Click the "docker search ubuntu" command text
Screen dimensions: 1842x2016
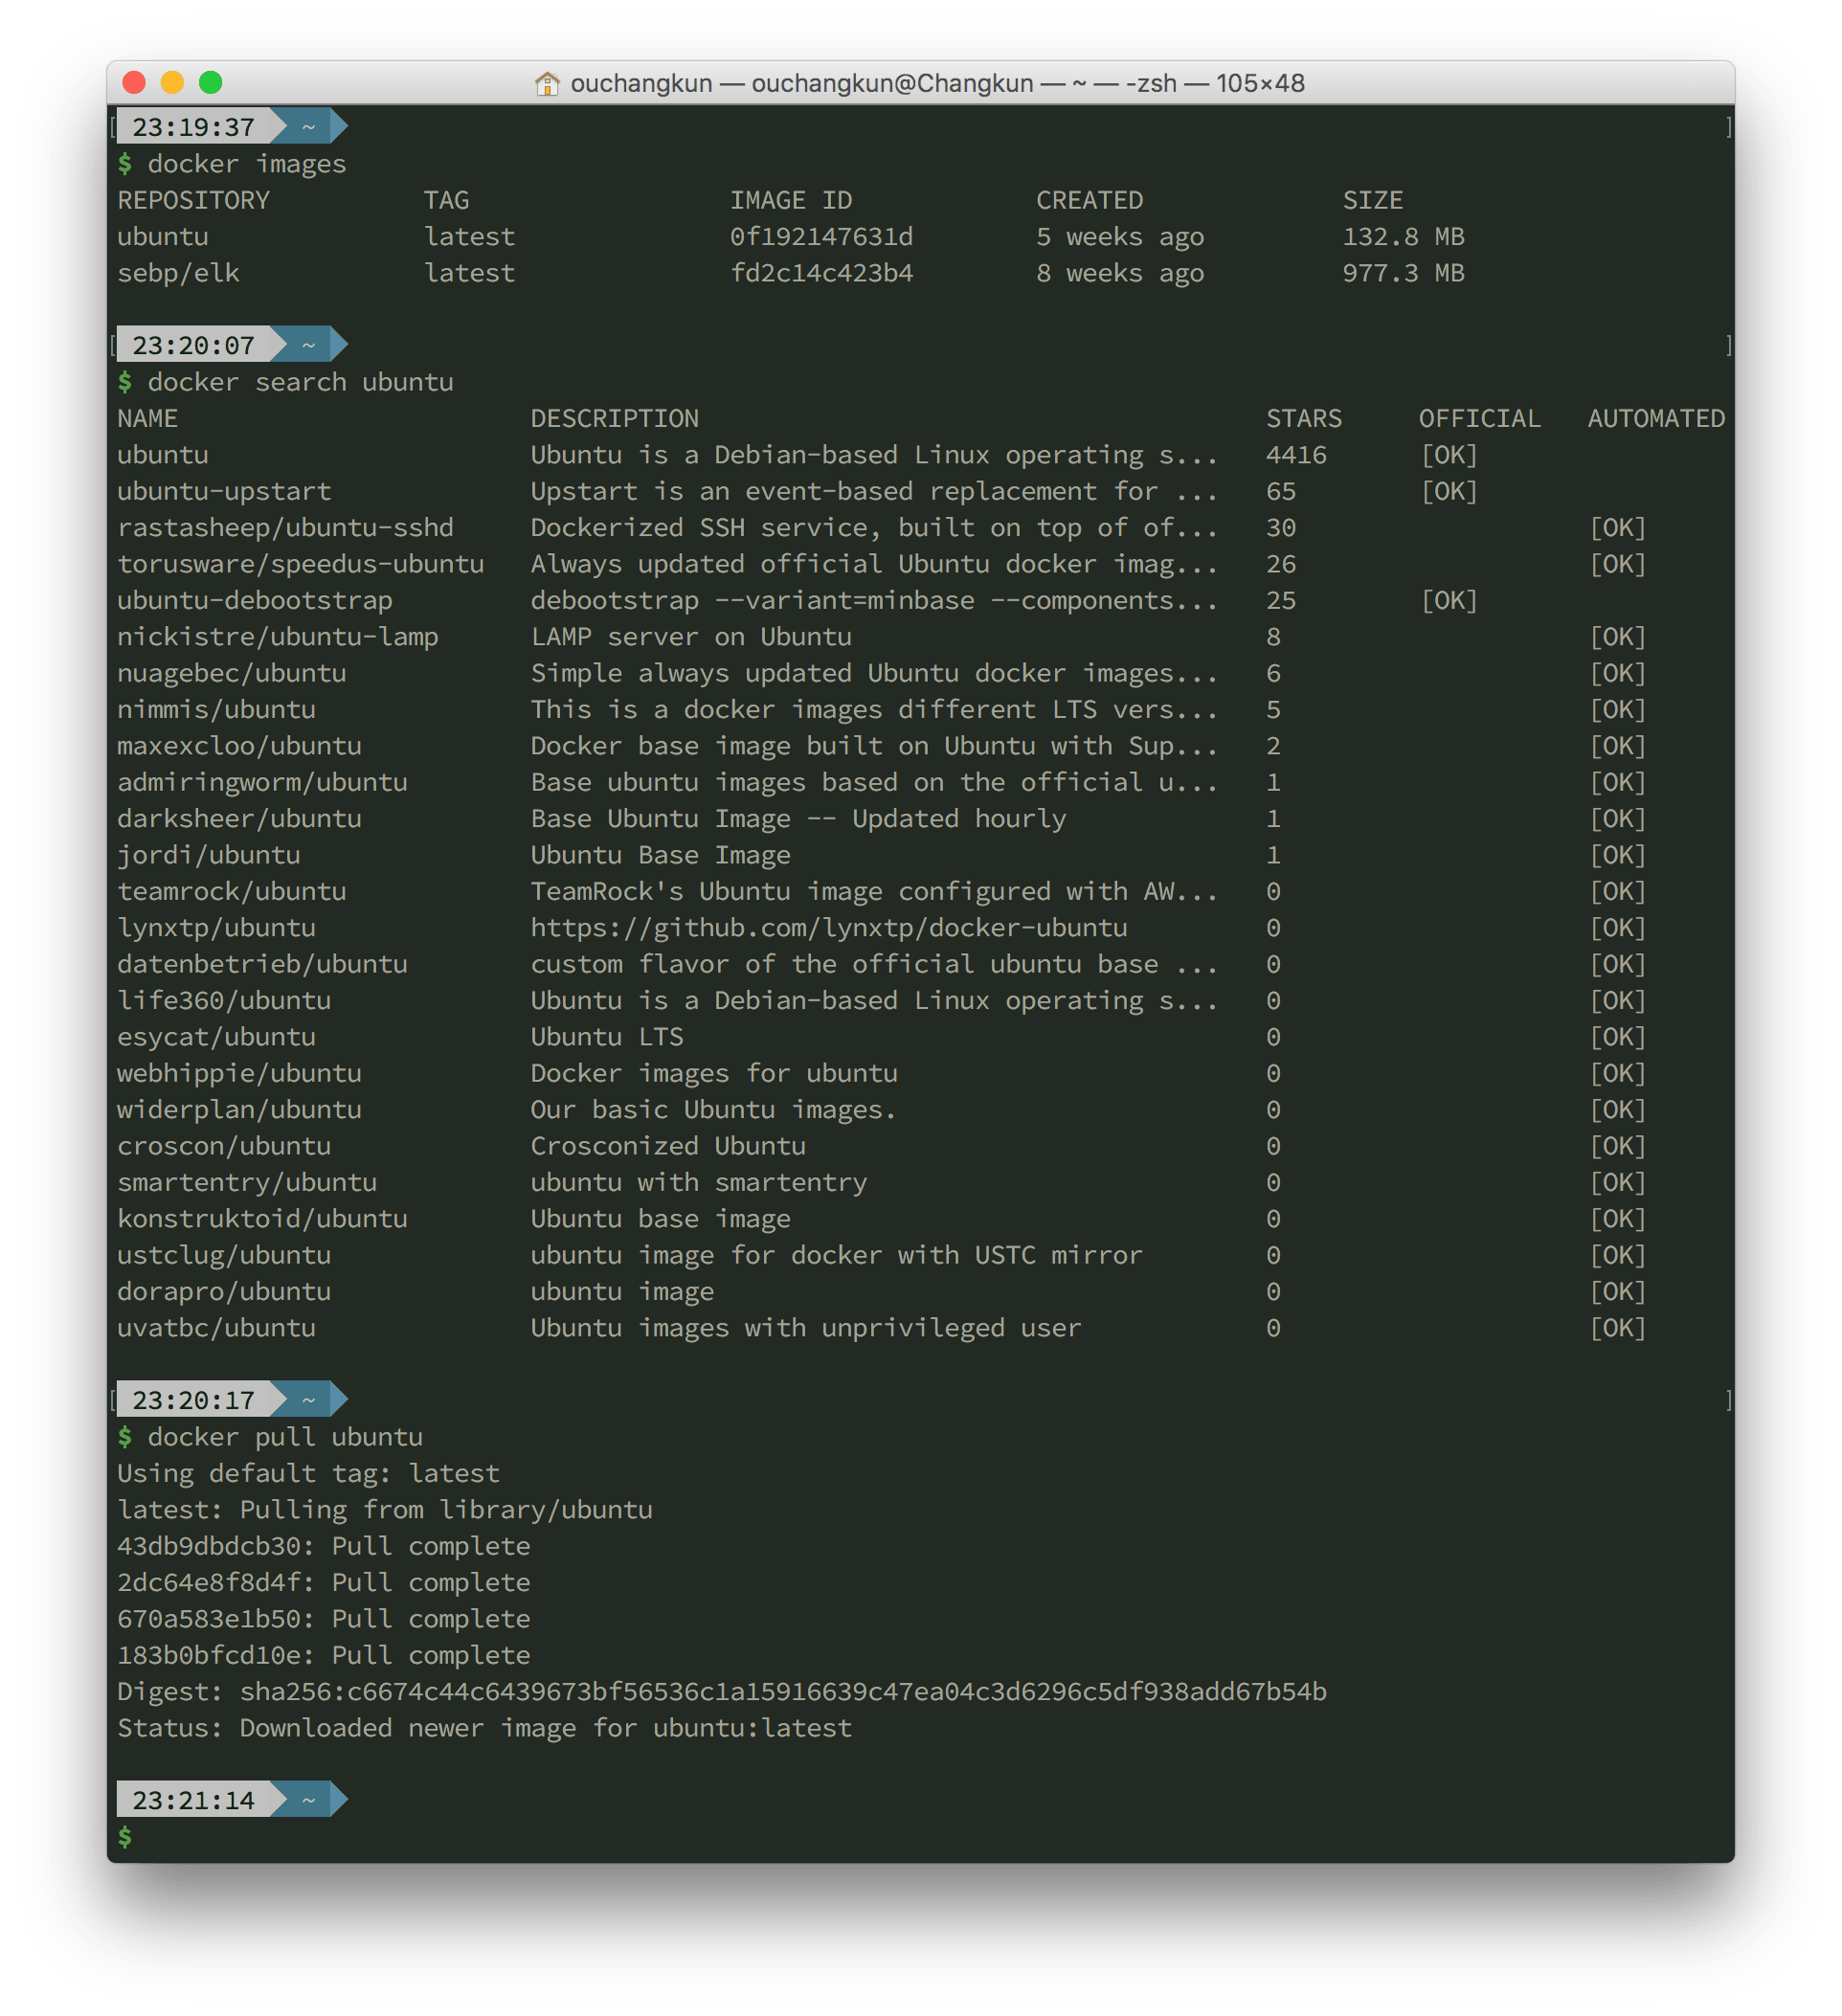pos(300,382)
